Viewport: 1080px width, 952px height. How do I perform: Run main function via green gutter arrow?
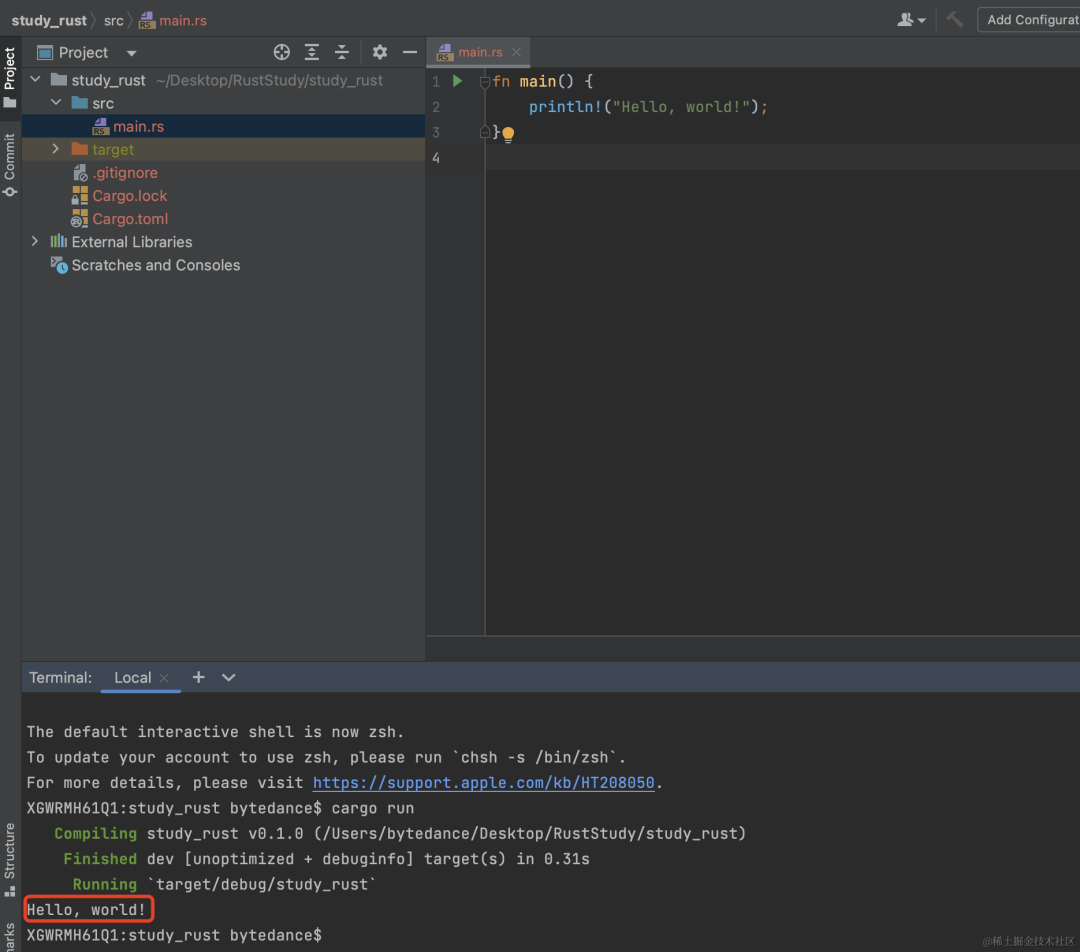point(457,81)
